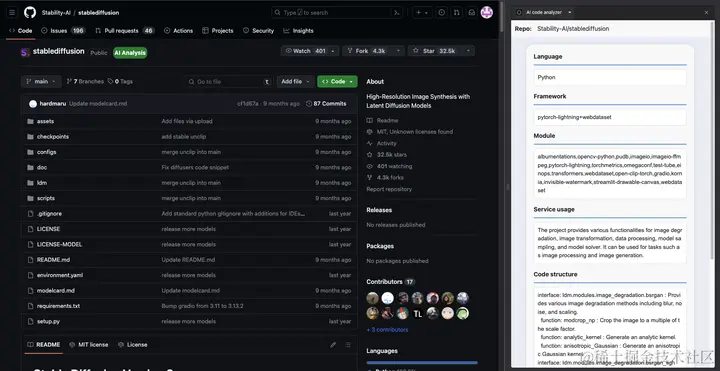Click the stablediffusion repository logo icon

point(25,52)
